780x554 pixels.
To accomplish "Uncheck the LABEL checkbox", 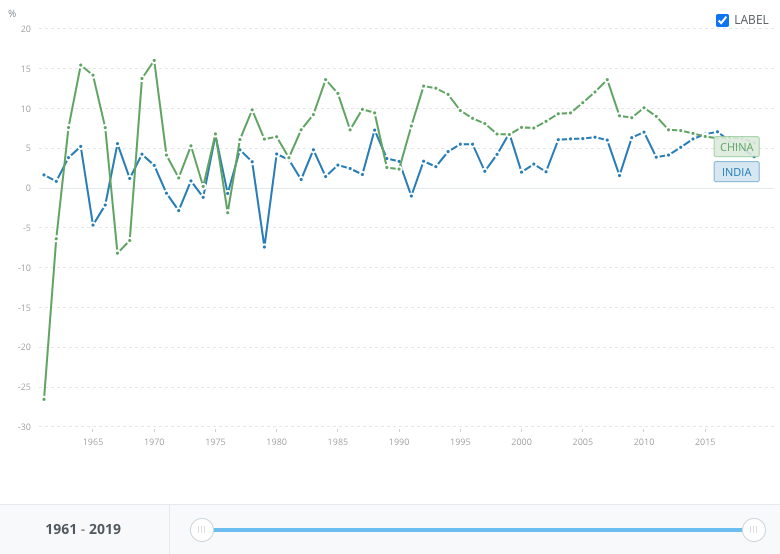I will (x=722, y=20).
